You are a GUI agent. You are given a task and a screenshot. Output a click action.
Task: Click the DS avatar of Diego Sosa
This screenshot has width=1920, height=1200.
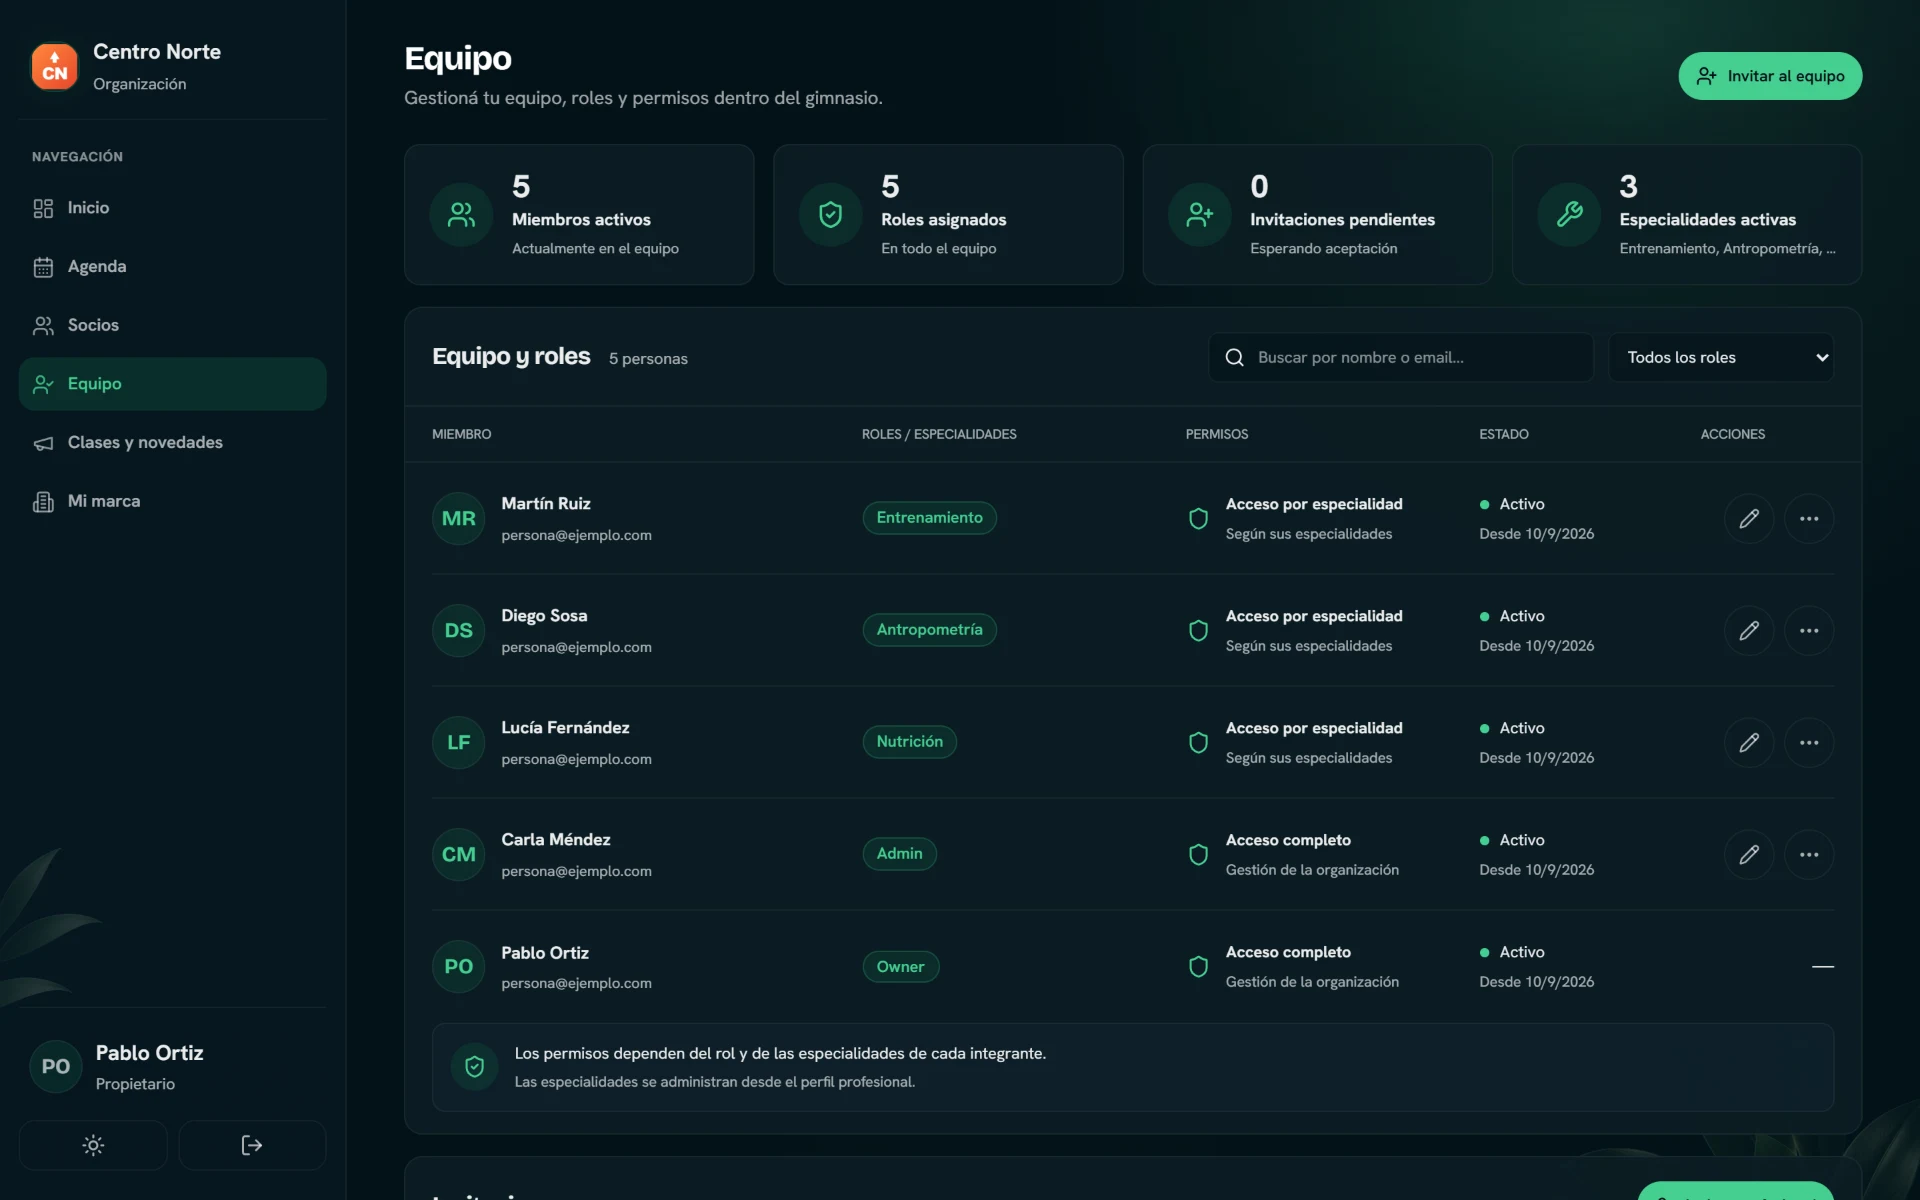point(459,630)
